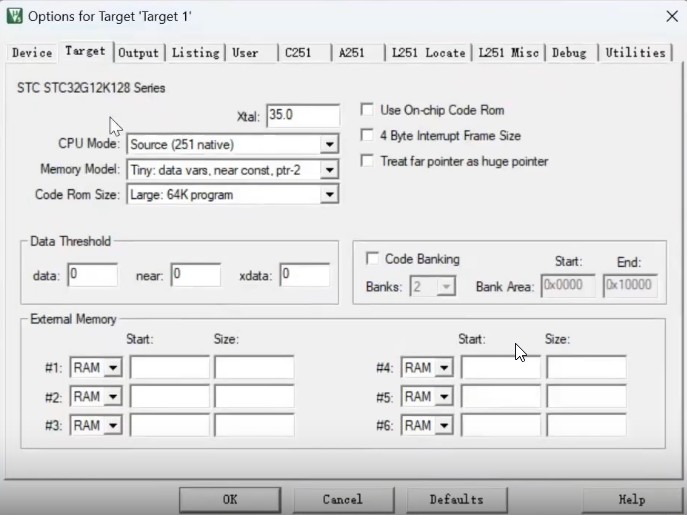Screen dimensions: 687x515
Task: Click the xdata threshold input field
Action: [304, 275]
